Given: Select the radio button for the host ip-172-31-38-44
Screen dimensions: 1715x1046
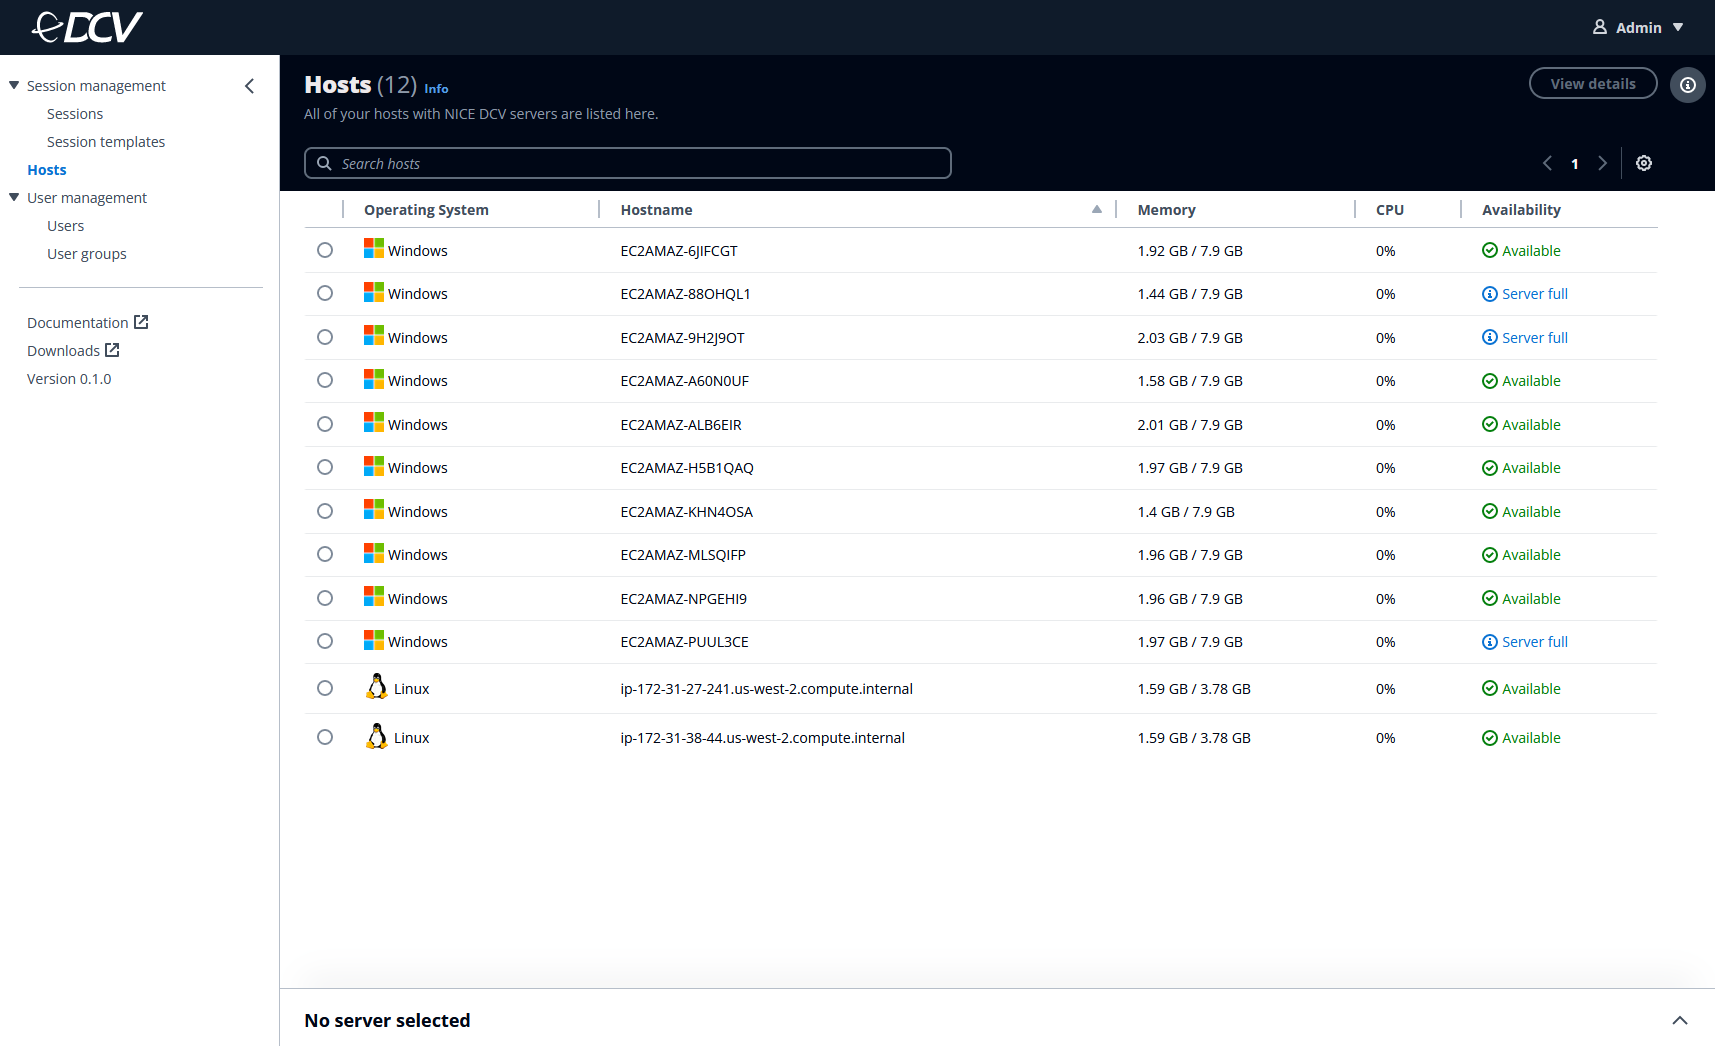Looking at the screenshot, I should (x=324, y=736).
